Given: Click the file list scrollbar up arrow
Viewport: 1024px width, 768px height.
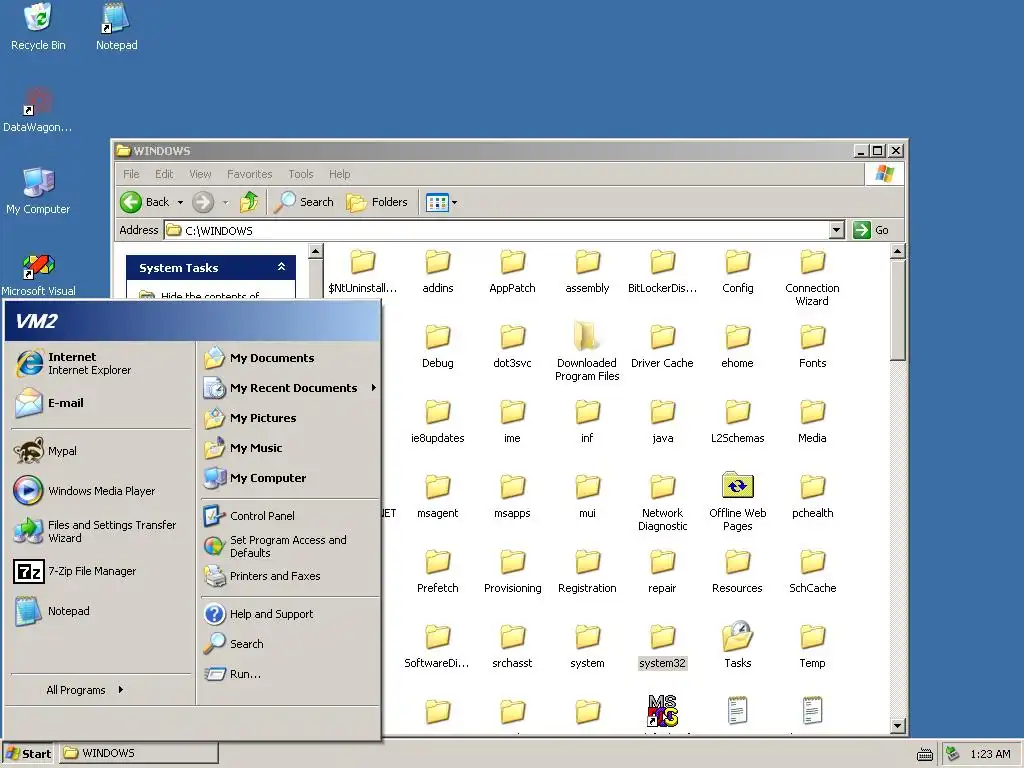Looking at the screenshot, I should pyautogui.click(x=897, y=251).
